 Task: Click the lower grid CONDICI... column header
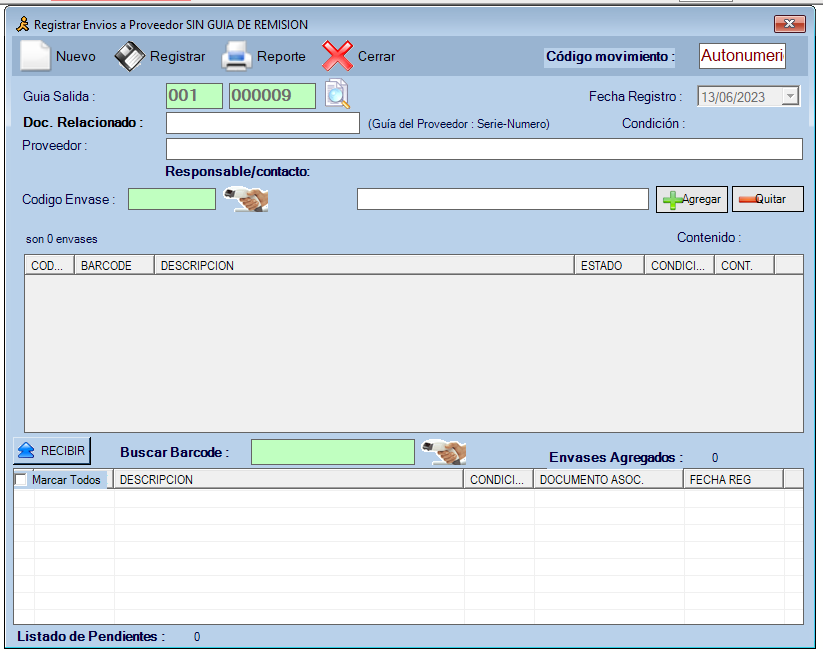pyautogui.click(x=499, y=479)
